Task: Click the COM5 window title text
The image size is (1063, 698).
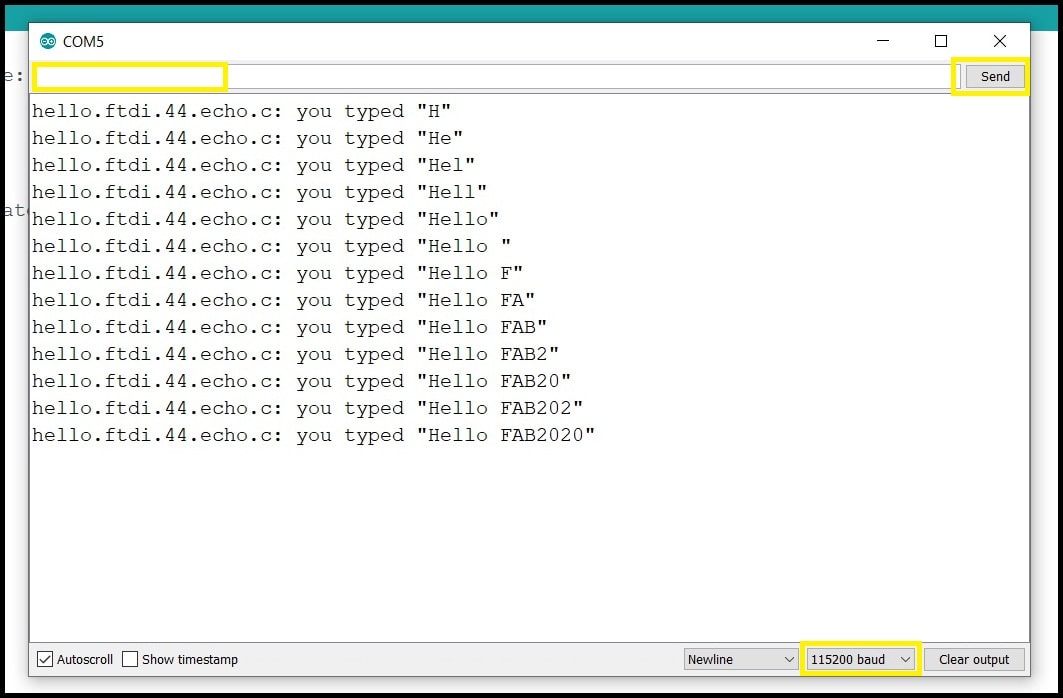Action: (x=83, y=41)
